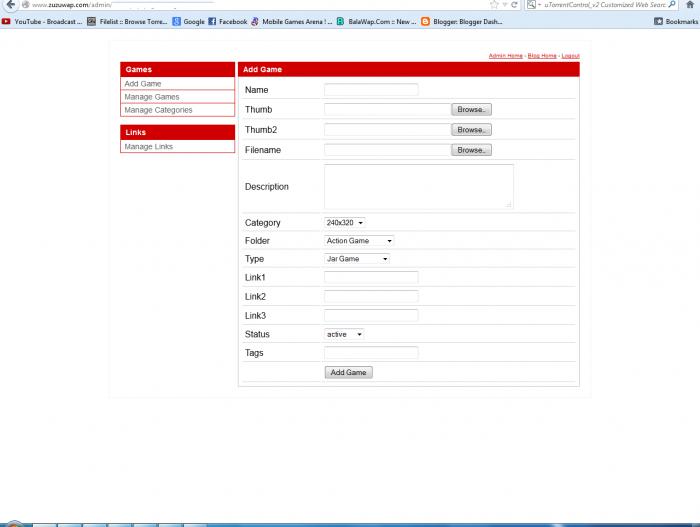This screenshot has width=700, height=527.
Task: Browse for the Thumb file
Action: coord(471,109)
